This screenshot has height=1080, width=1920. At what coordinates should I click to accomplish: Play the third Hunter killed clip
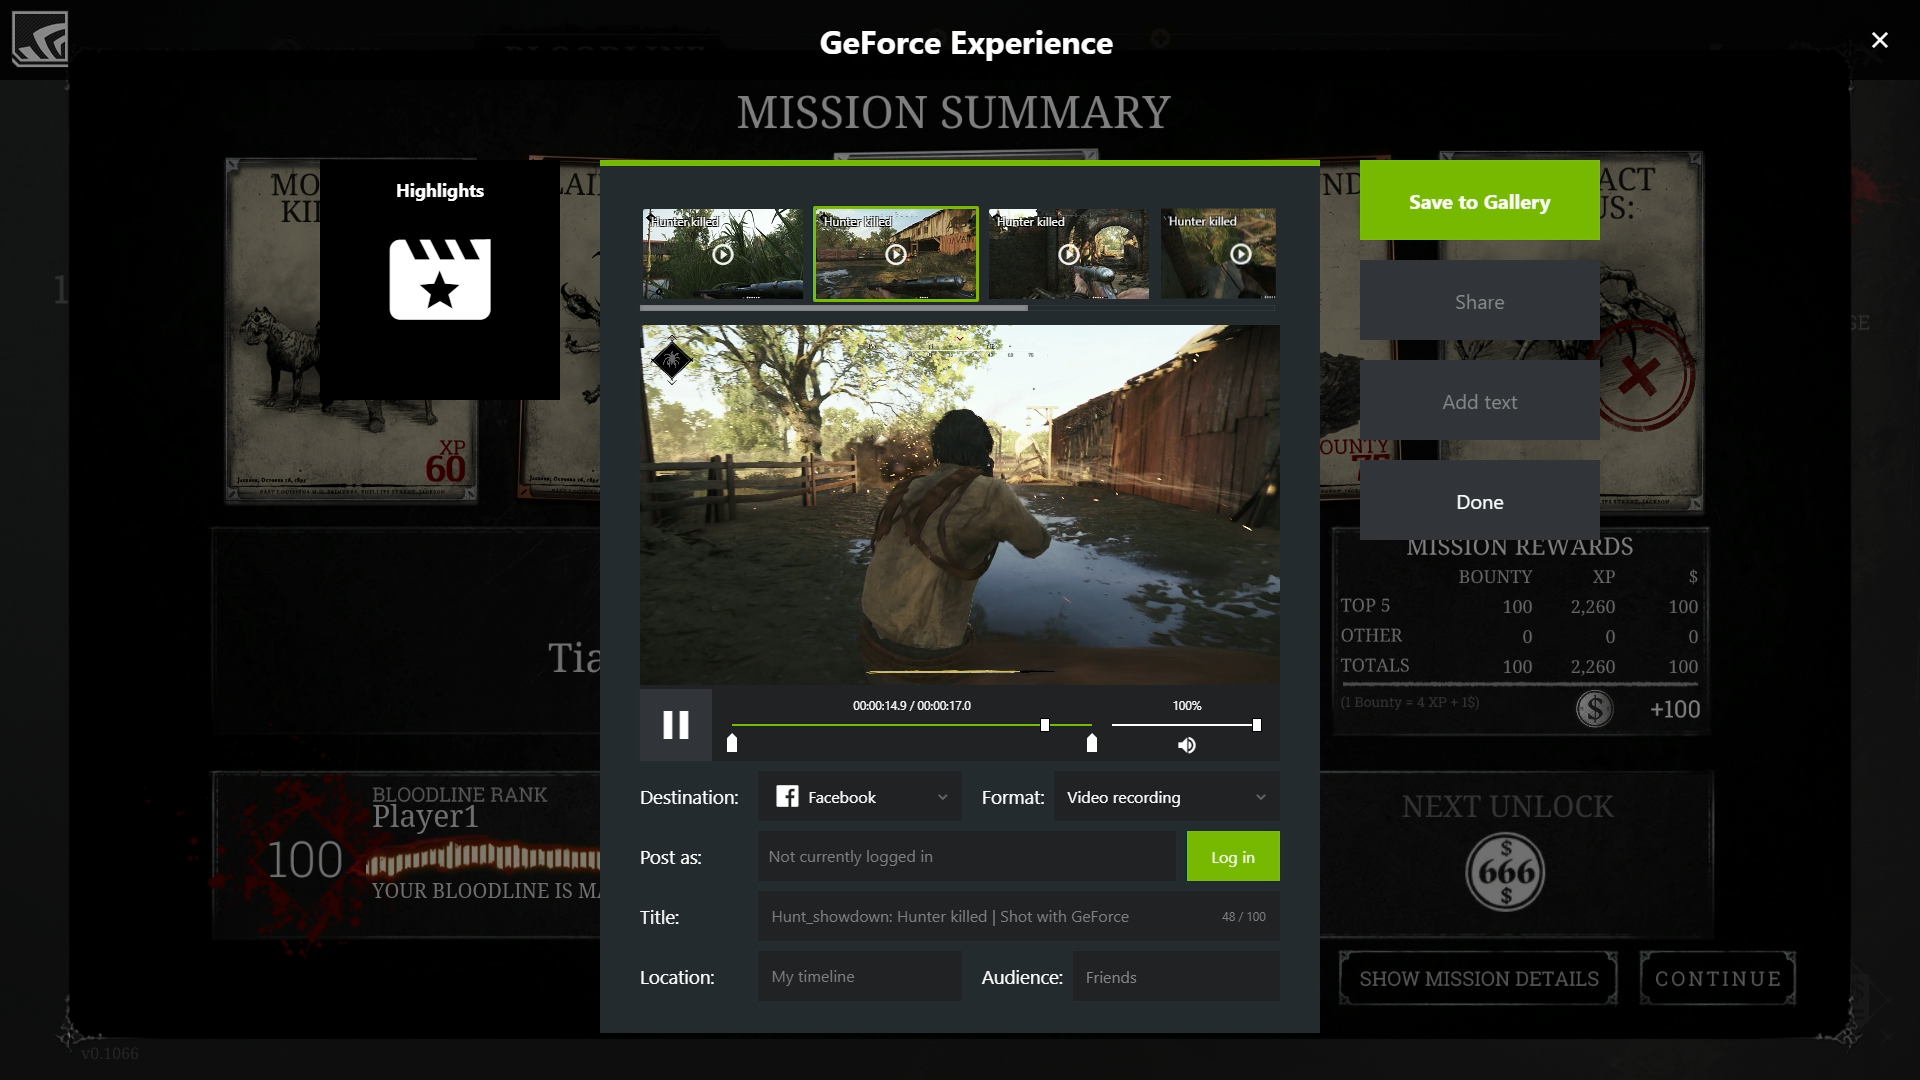click(1068, 255)
